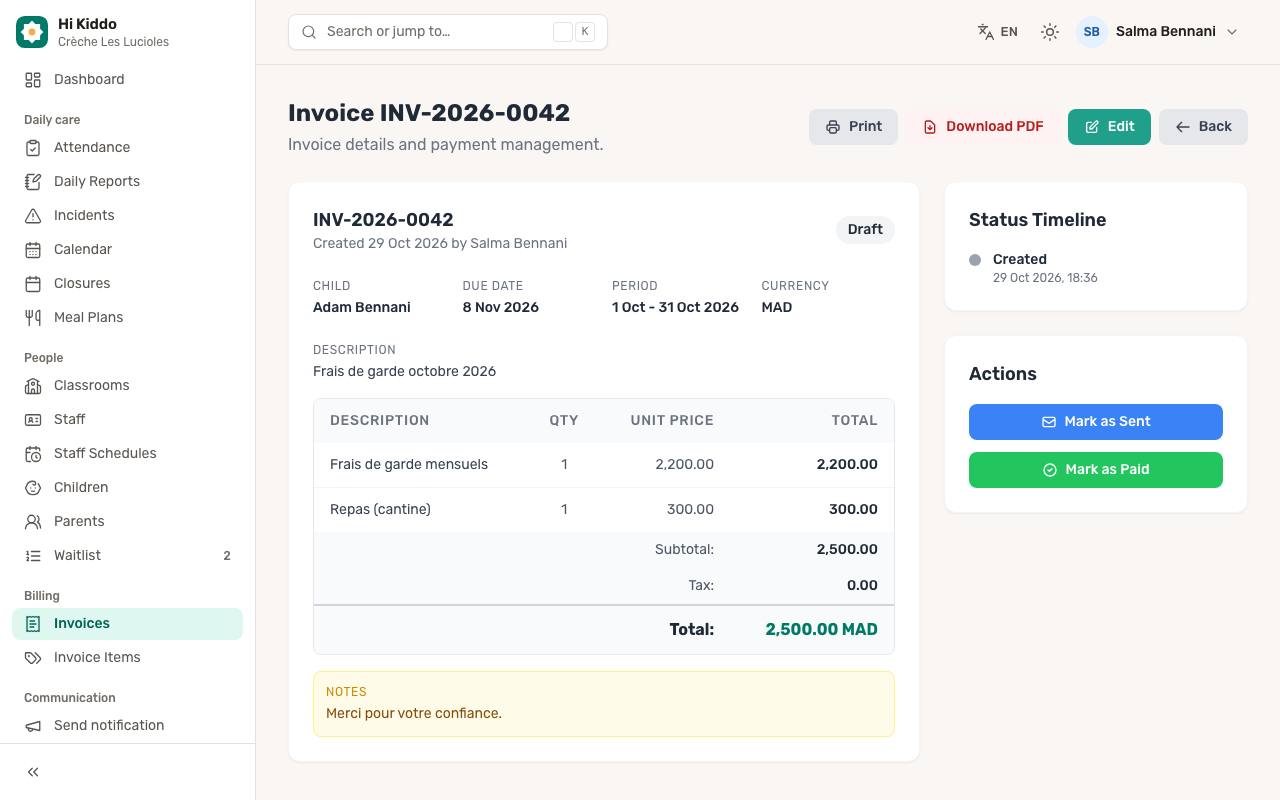Click the Meal Plans utensils icon
Screen dimensions: 1280x800
click(x=33, y=317)
